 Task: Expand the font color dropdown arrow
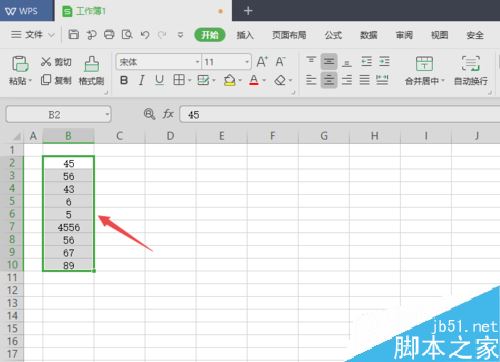pyautogui.click(x=264, y=80)
